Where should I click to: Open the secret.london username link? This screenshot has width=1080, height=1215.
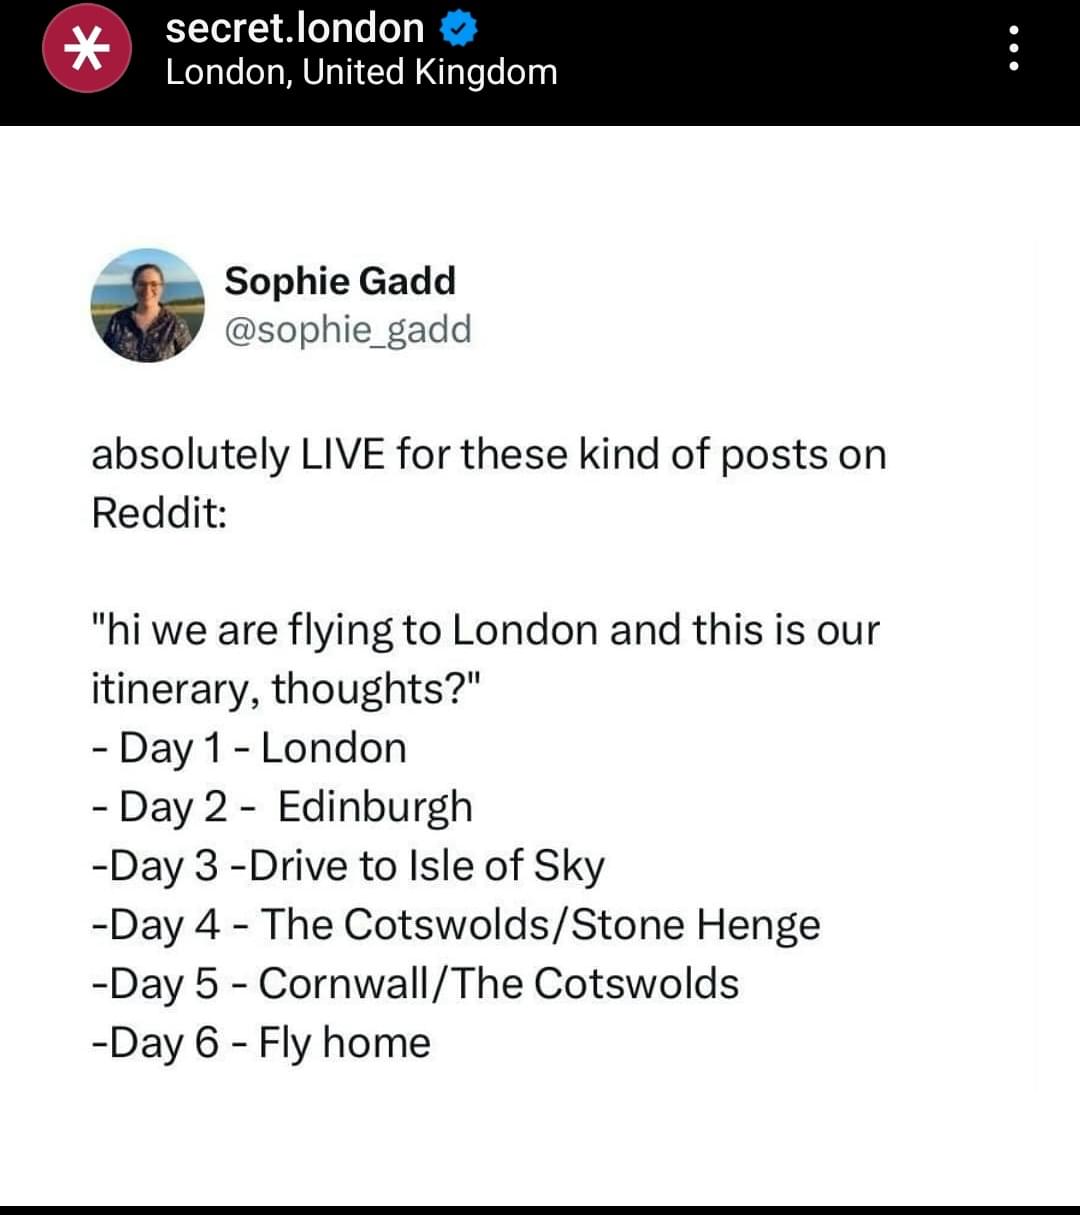295,28
